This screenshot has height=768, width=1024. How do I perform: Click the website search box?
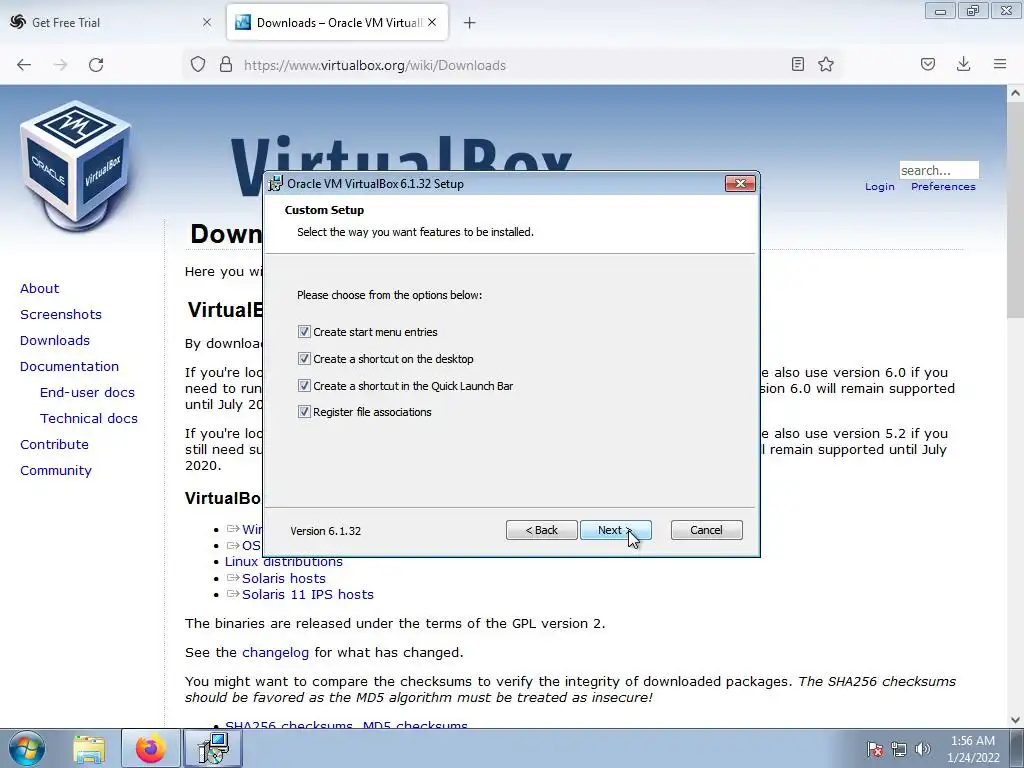pos(939,170)
